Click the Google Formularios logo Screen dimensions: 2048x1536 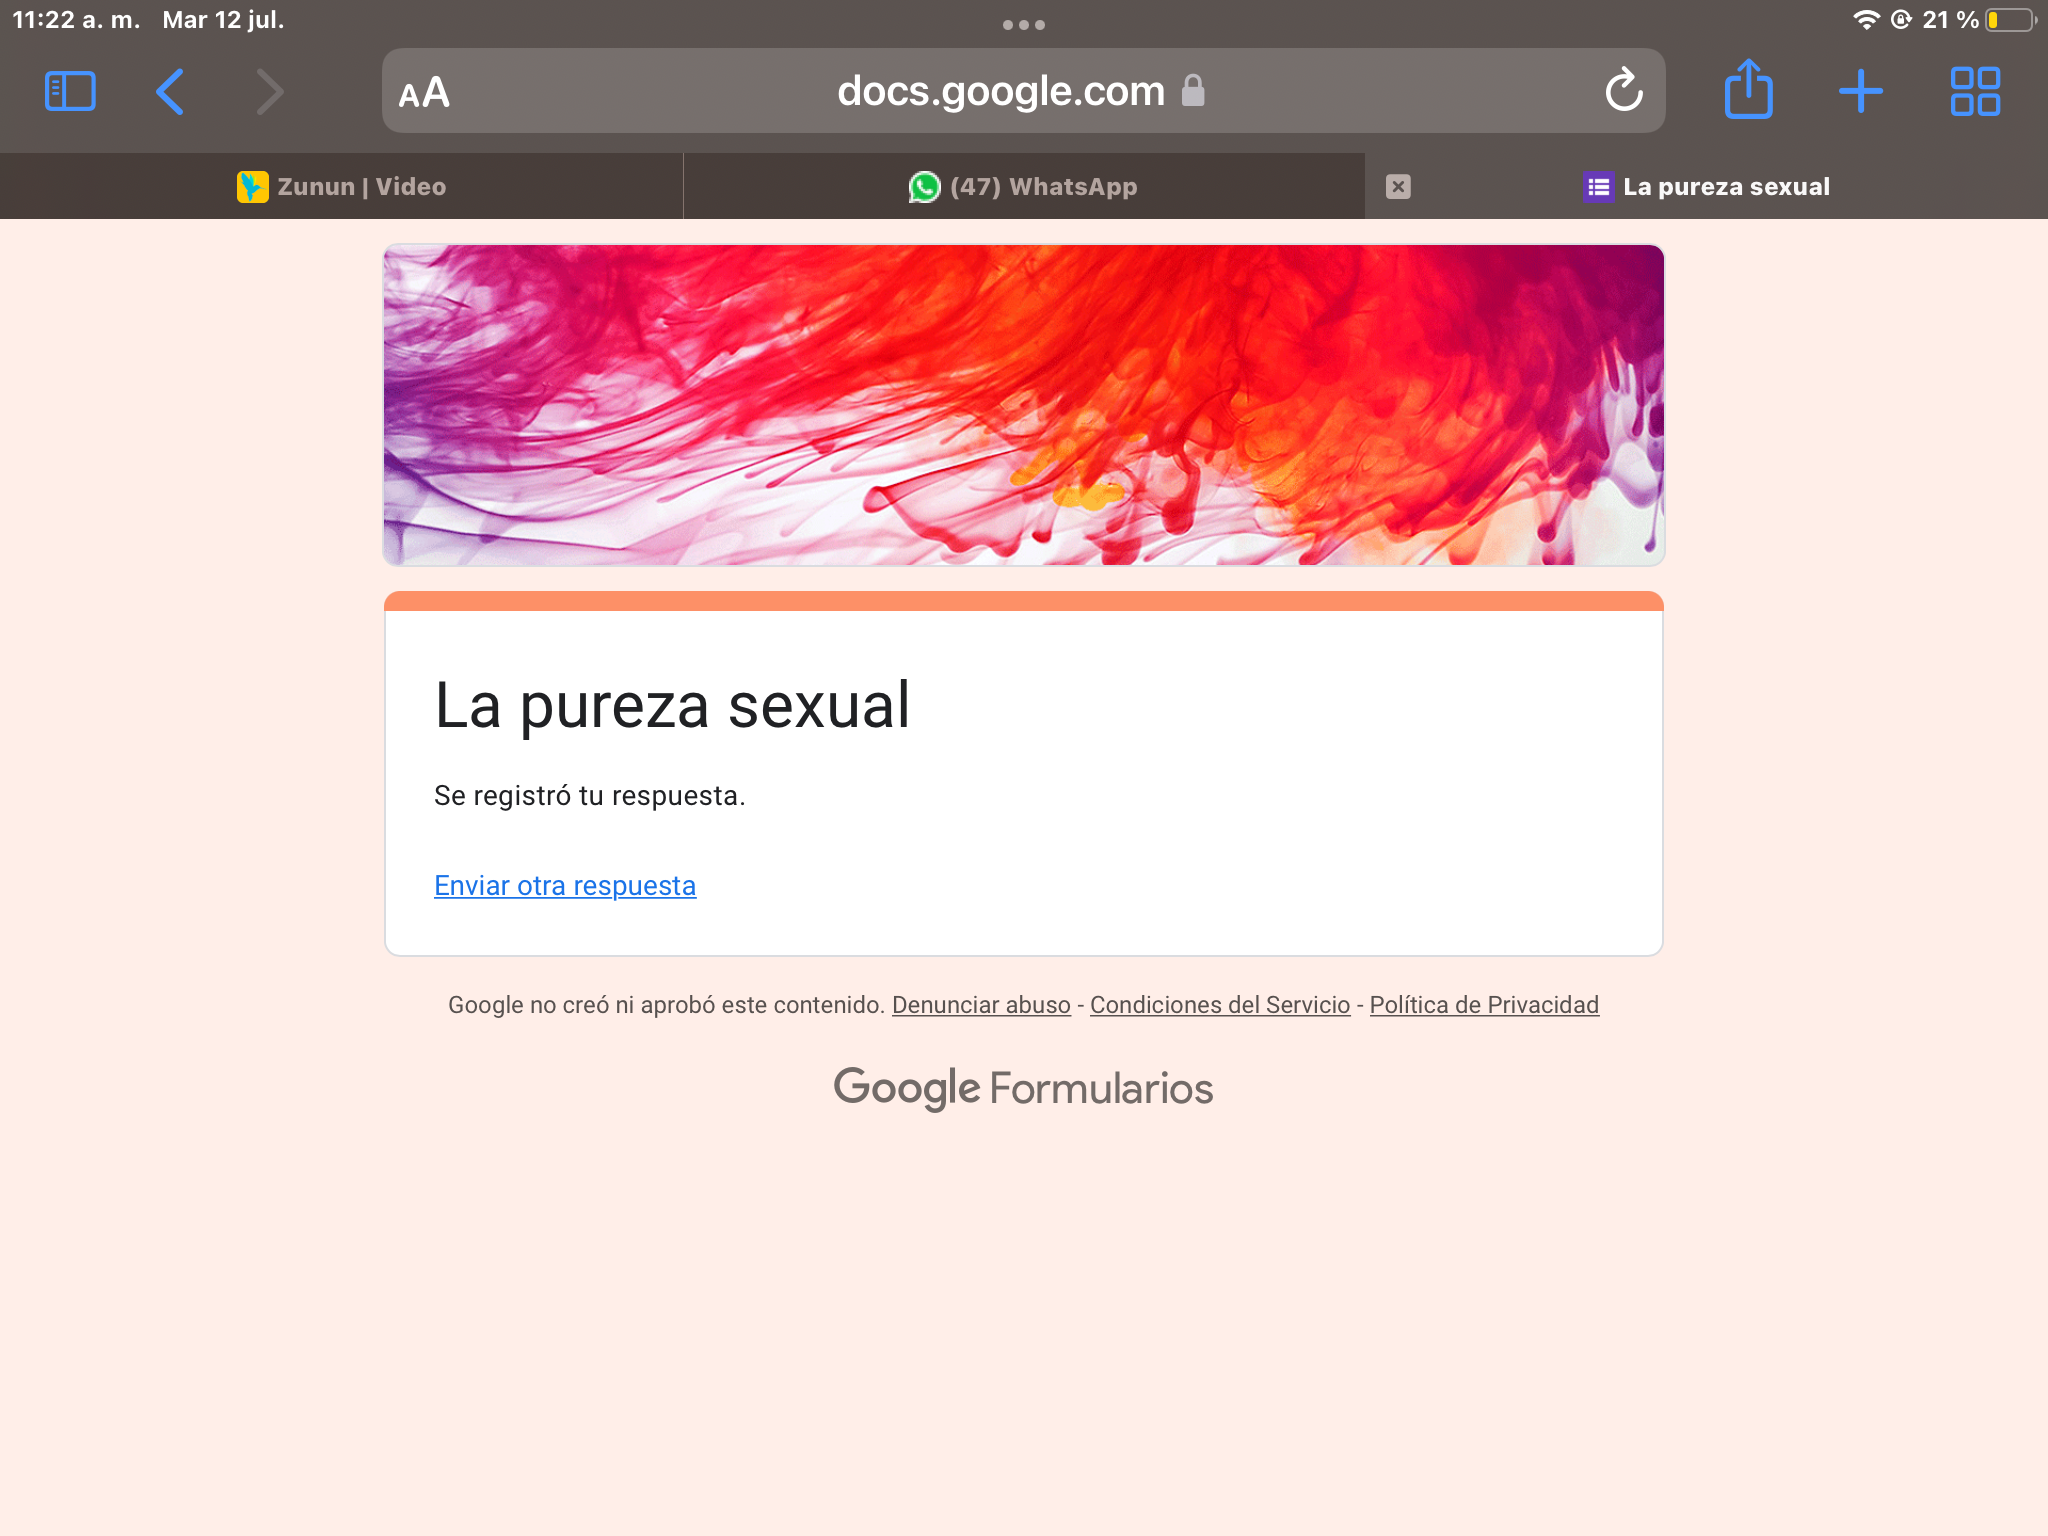[1023, 1088]
